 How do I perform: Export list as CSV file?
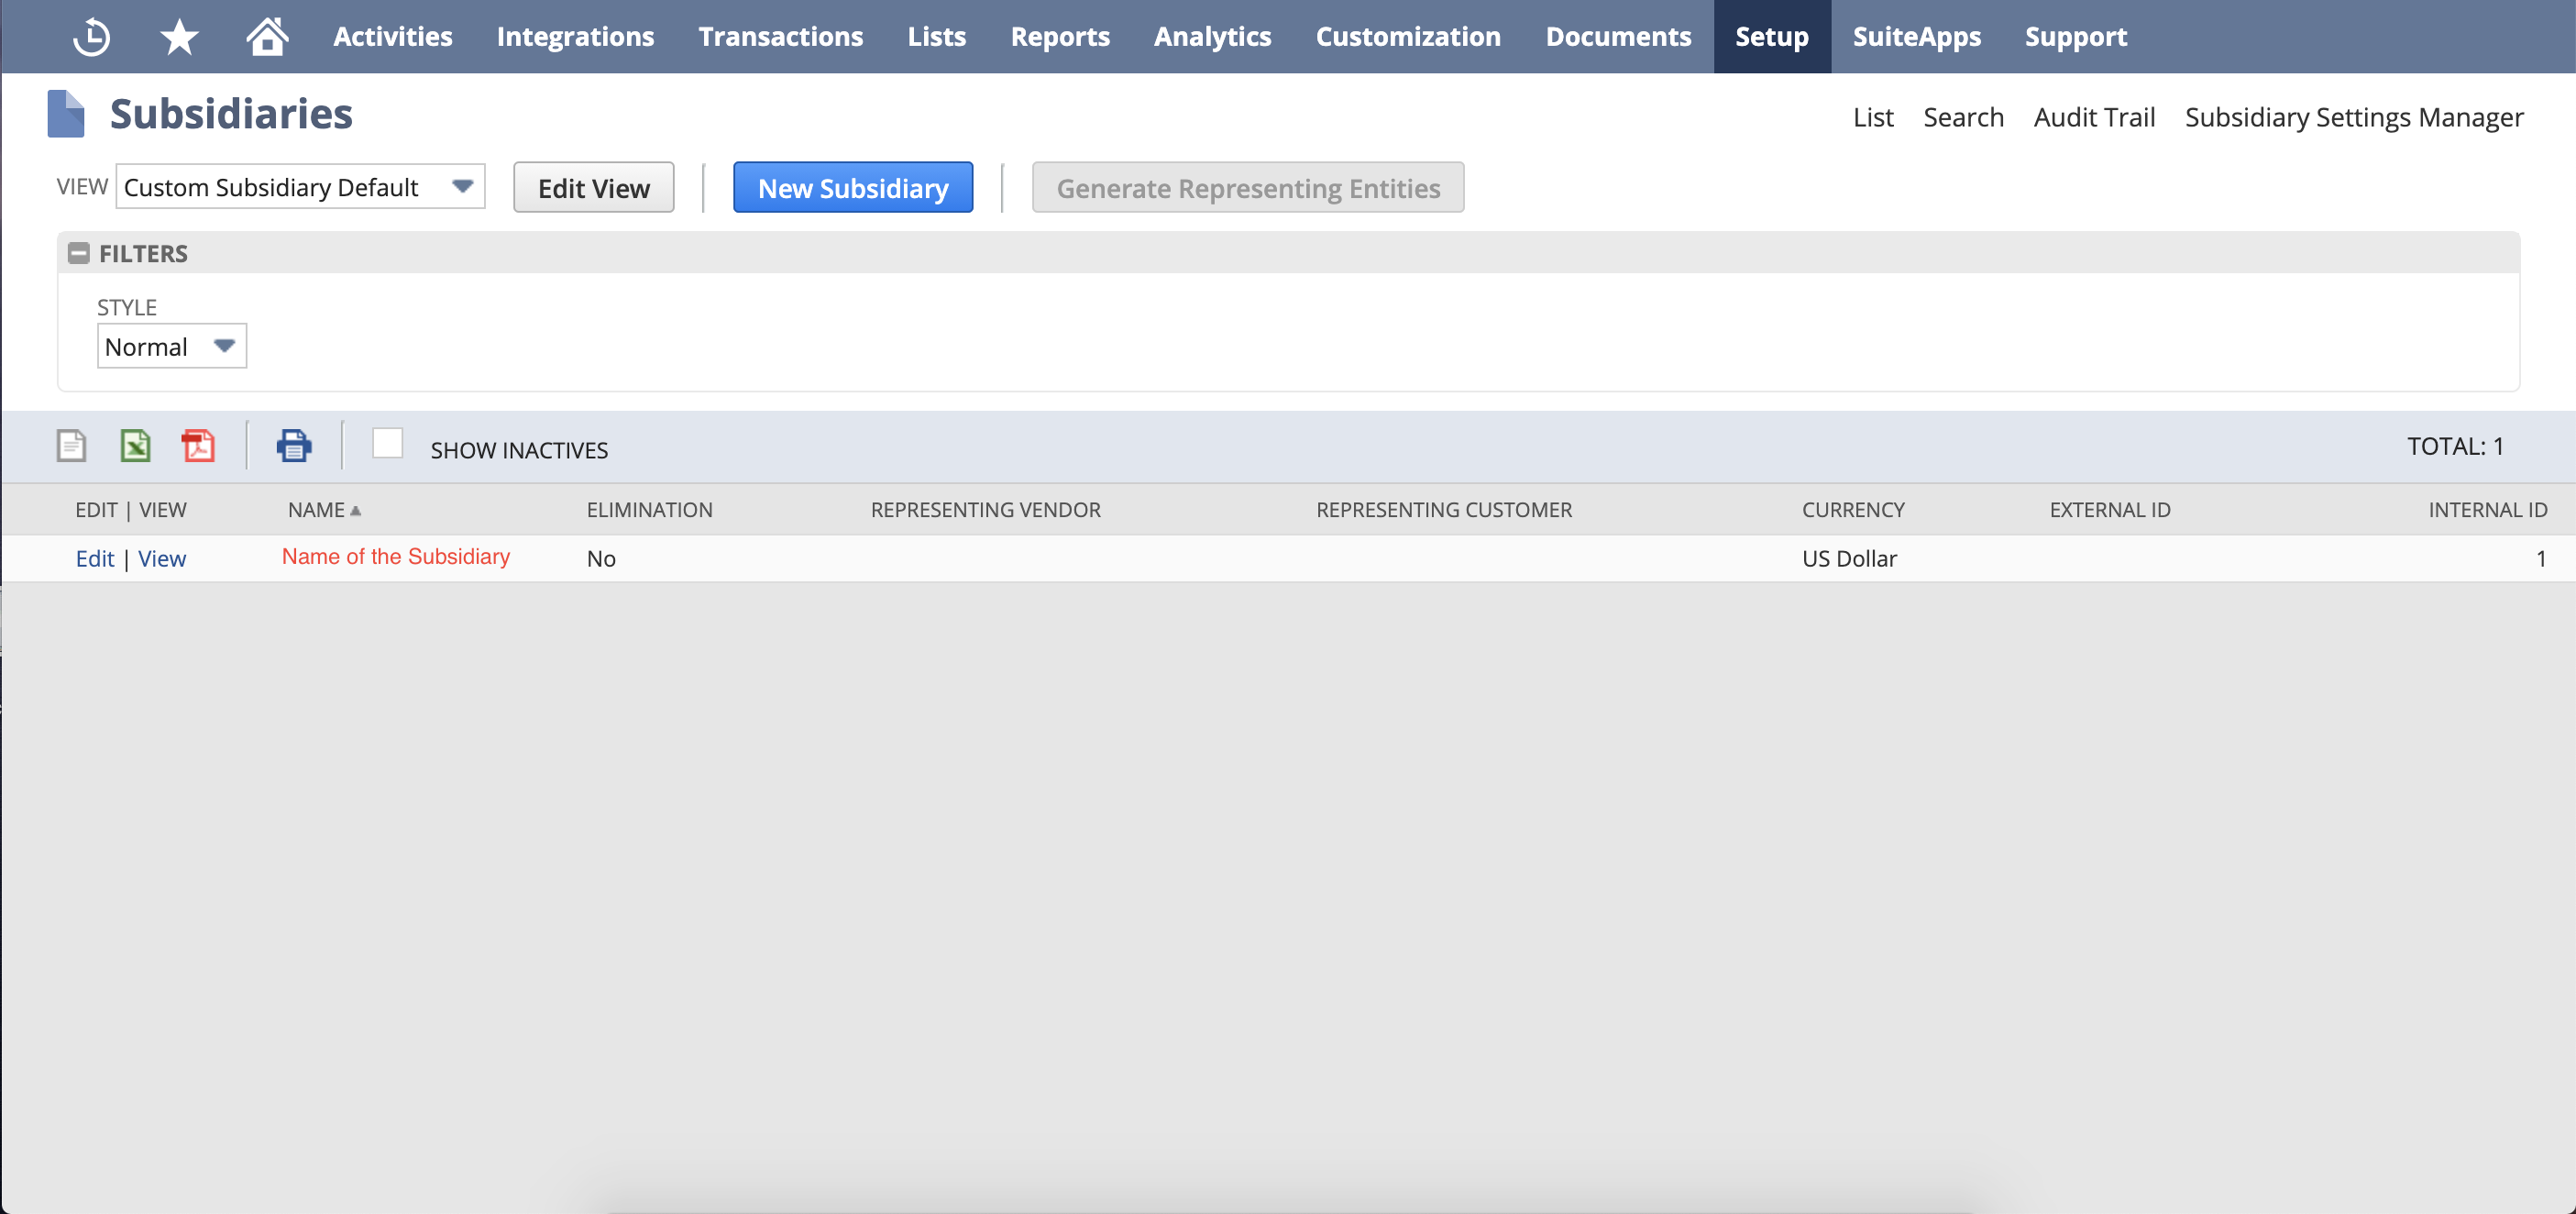70,446
